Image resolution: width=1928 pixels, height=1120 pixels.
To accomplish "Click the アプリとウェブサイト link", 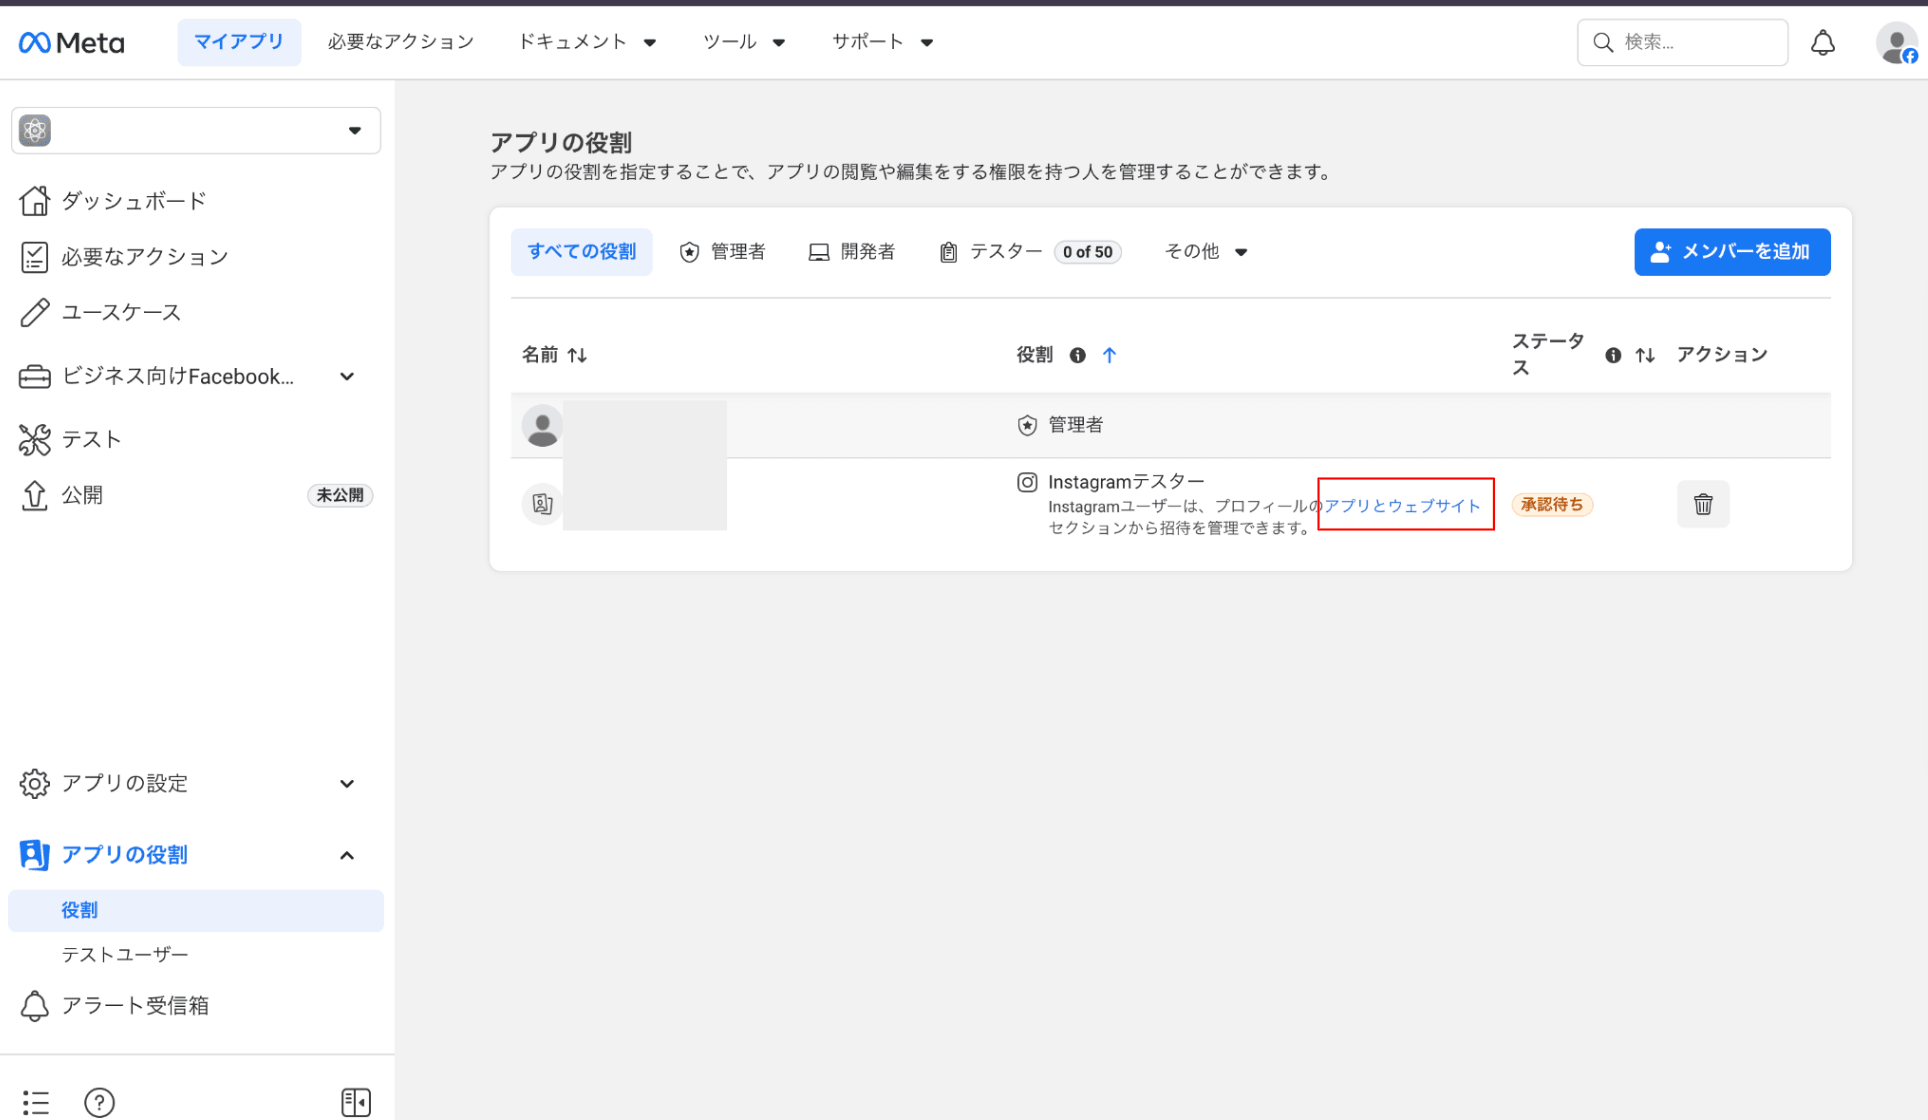I will 1402,505.
